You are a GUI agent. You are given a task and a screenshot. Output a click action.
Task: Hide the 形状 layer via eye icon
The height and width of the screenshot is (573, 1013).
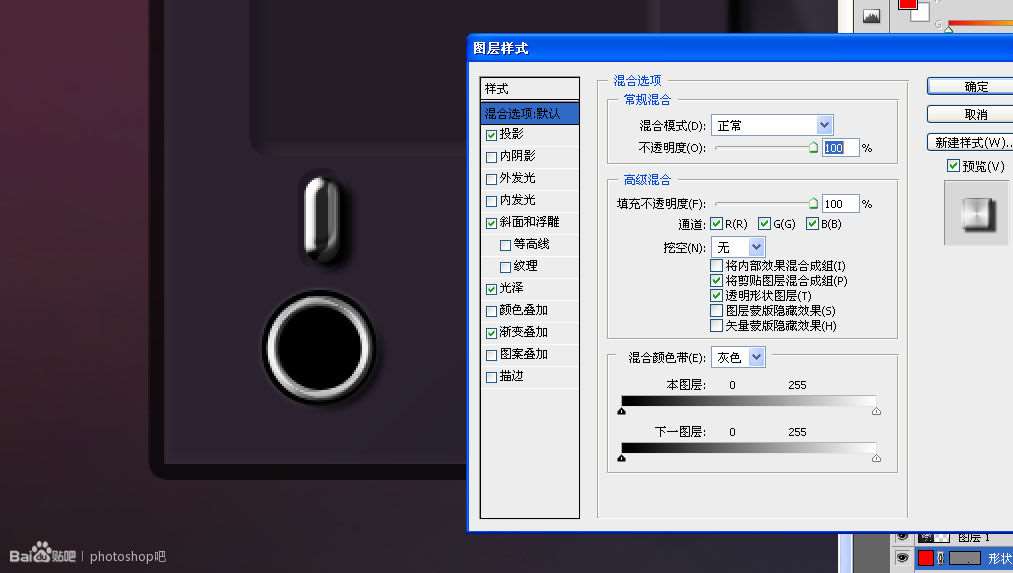point(903,557)
